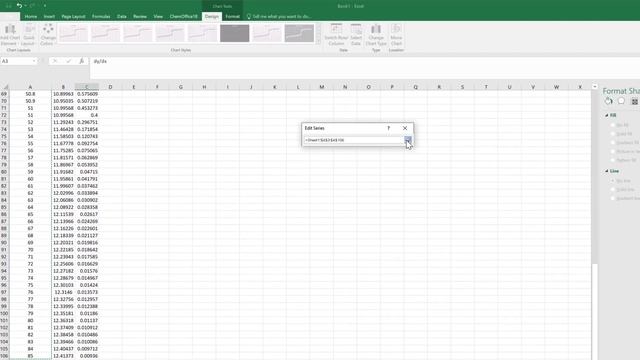Collapse the Fill section in Format pane
The height and width of the screenshot is (360, 640).
point(607,116)
